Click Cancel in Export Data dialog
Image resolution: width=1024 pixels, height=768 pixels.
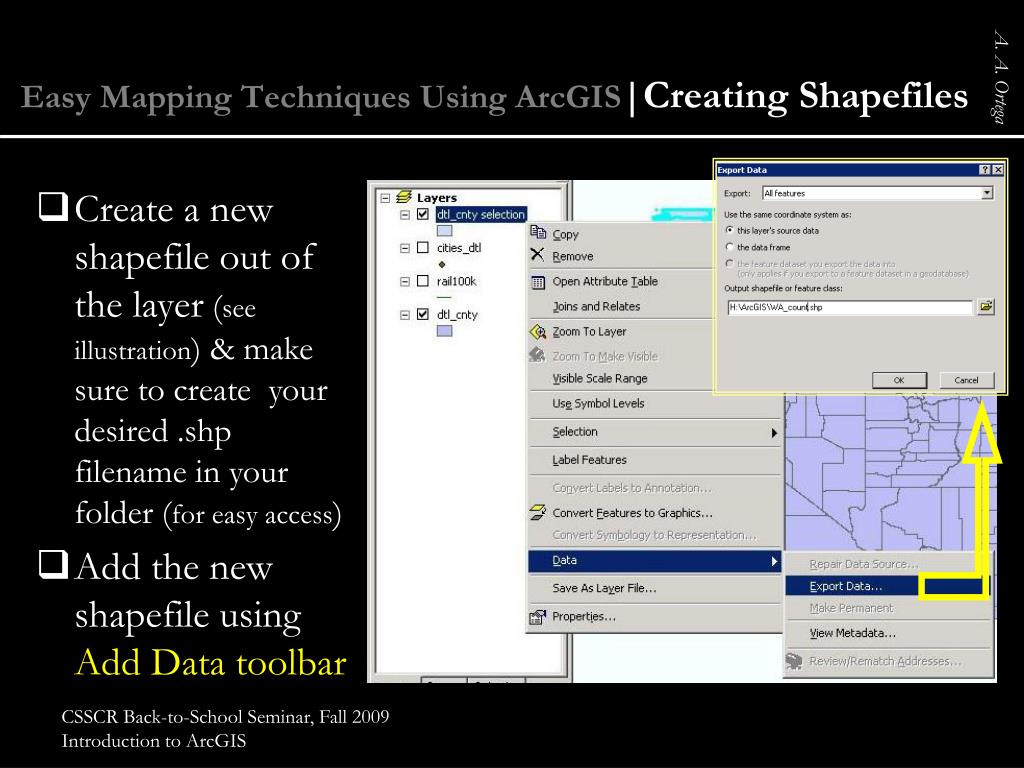coord(967,380)
